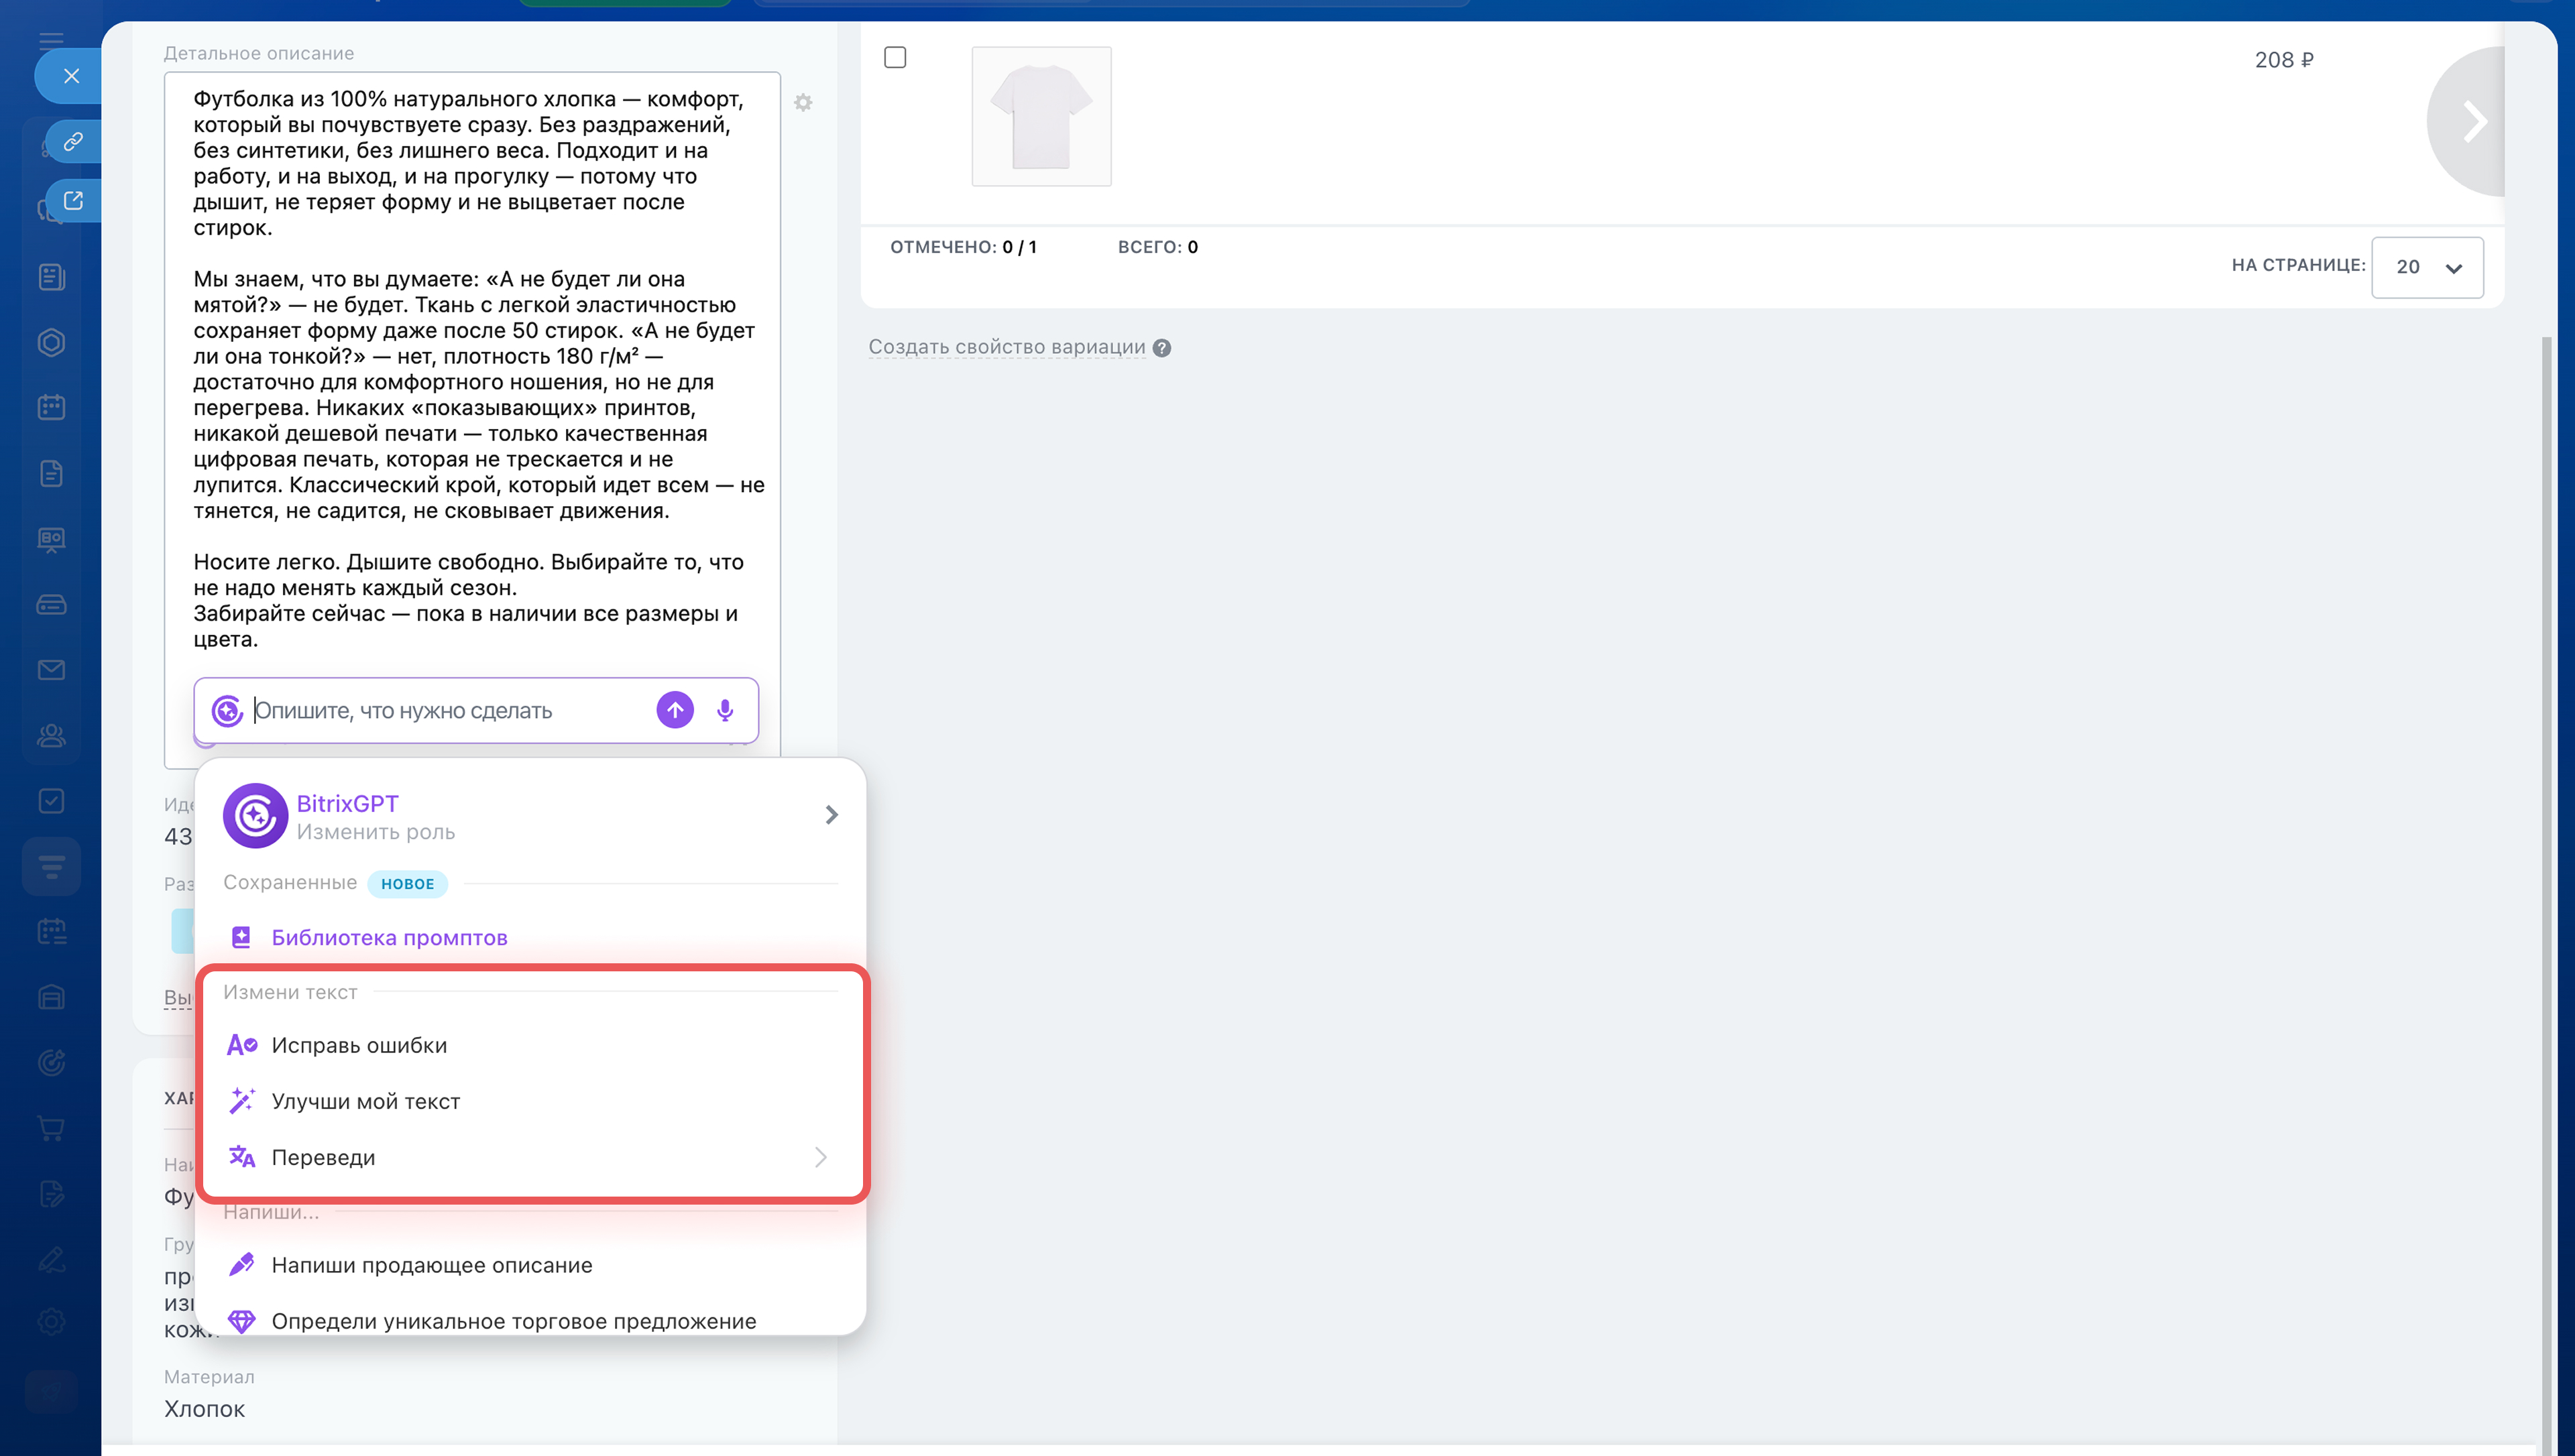Click the white t-shirt product thumbnail
The width and height of the screenshot is (2575, 1456).
point(1041,117)
